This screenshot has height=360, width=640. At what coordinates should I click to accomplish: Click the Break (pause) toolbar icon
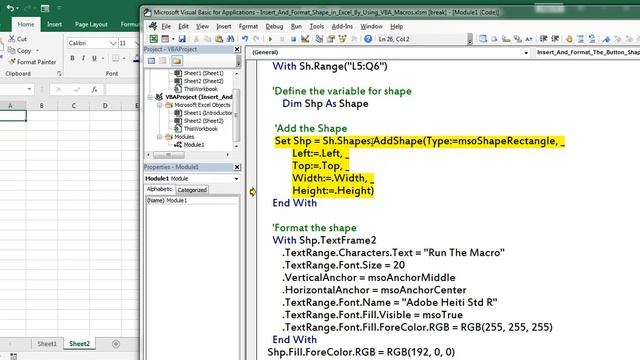click(282, 39)
